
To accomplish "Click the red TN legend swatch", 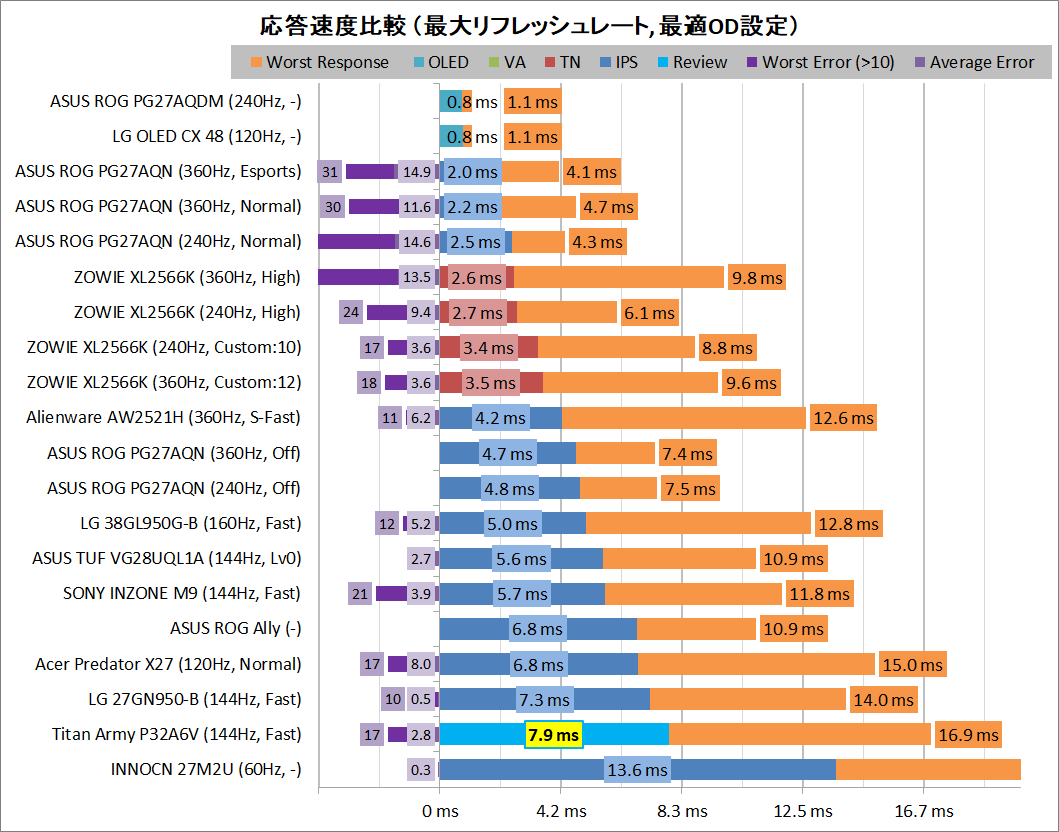I will (550, 63).
